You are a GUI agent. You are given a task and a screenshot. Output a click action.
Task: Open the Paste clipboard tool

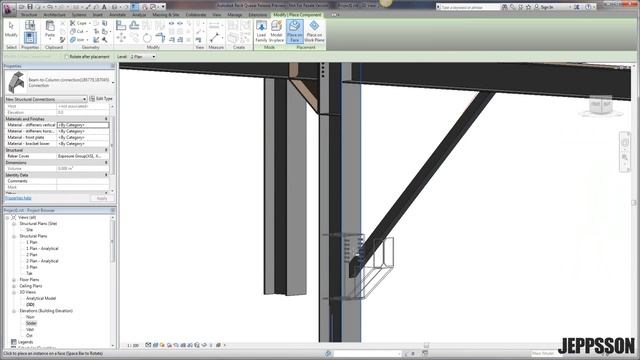(50, 30)
